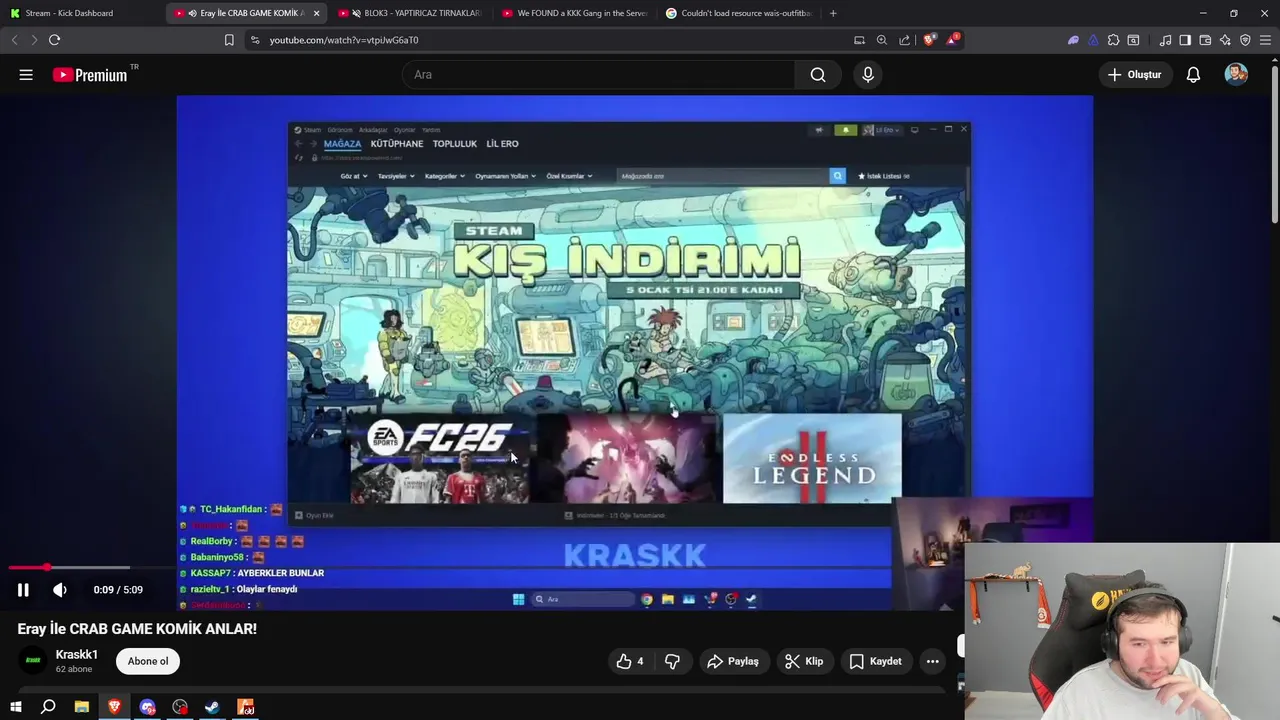Like the video with thumbs up
The width and height of the screenshot is (1280, 720).
pos(631,661)
